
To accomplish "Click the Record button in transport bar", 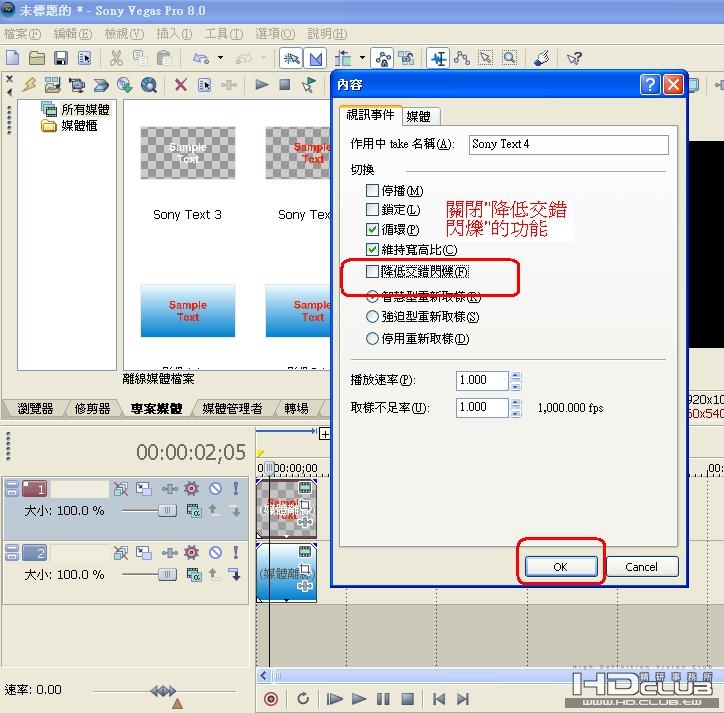I will coord(271,699).
